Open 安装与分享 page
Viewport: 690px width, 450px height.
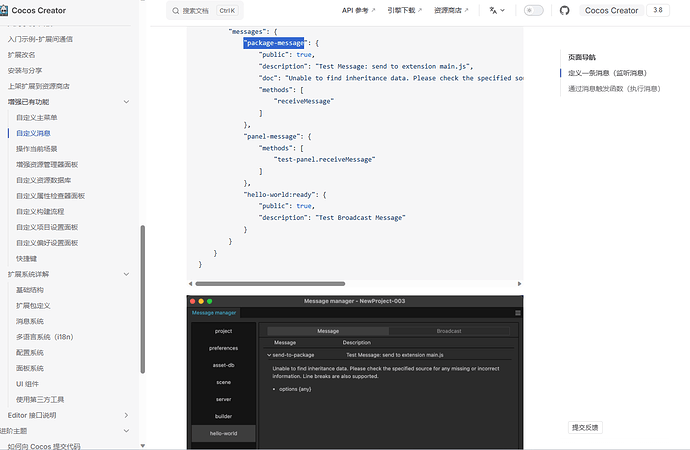click(25, 70)
